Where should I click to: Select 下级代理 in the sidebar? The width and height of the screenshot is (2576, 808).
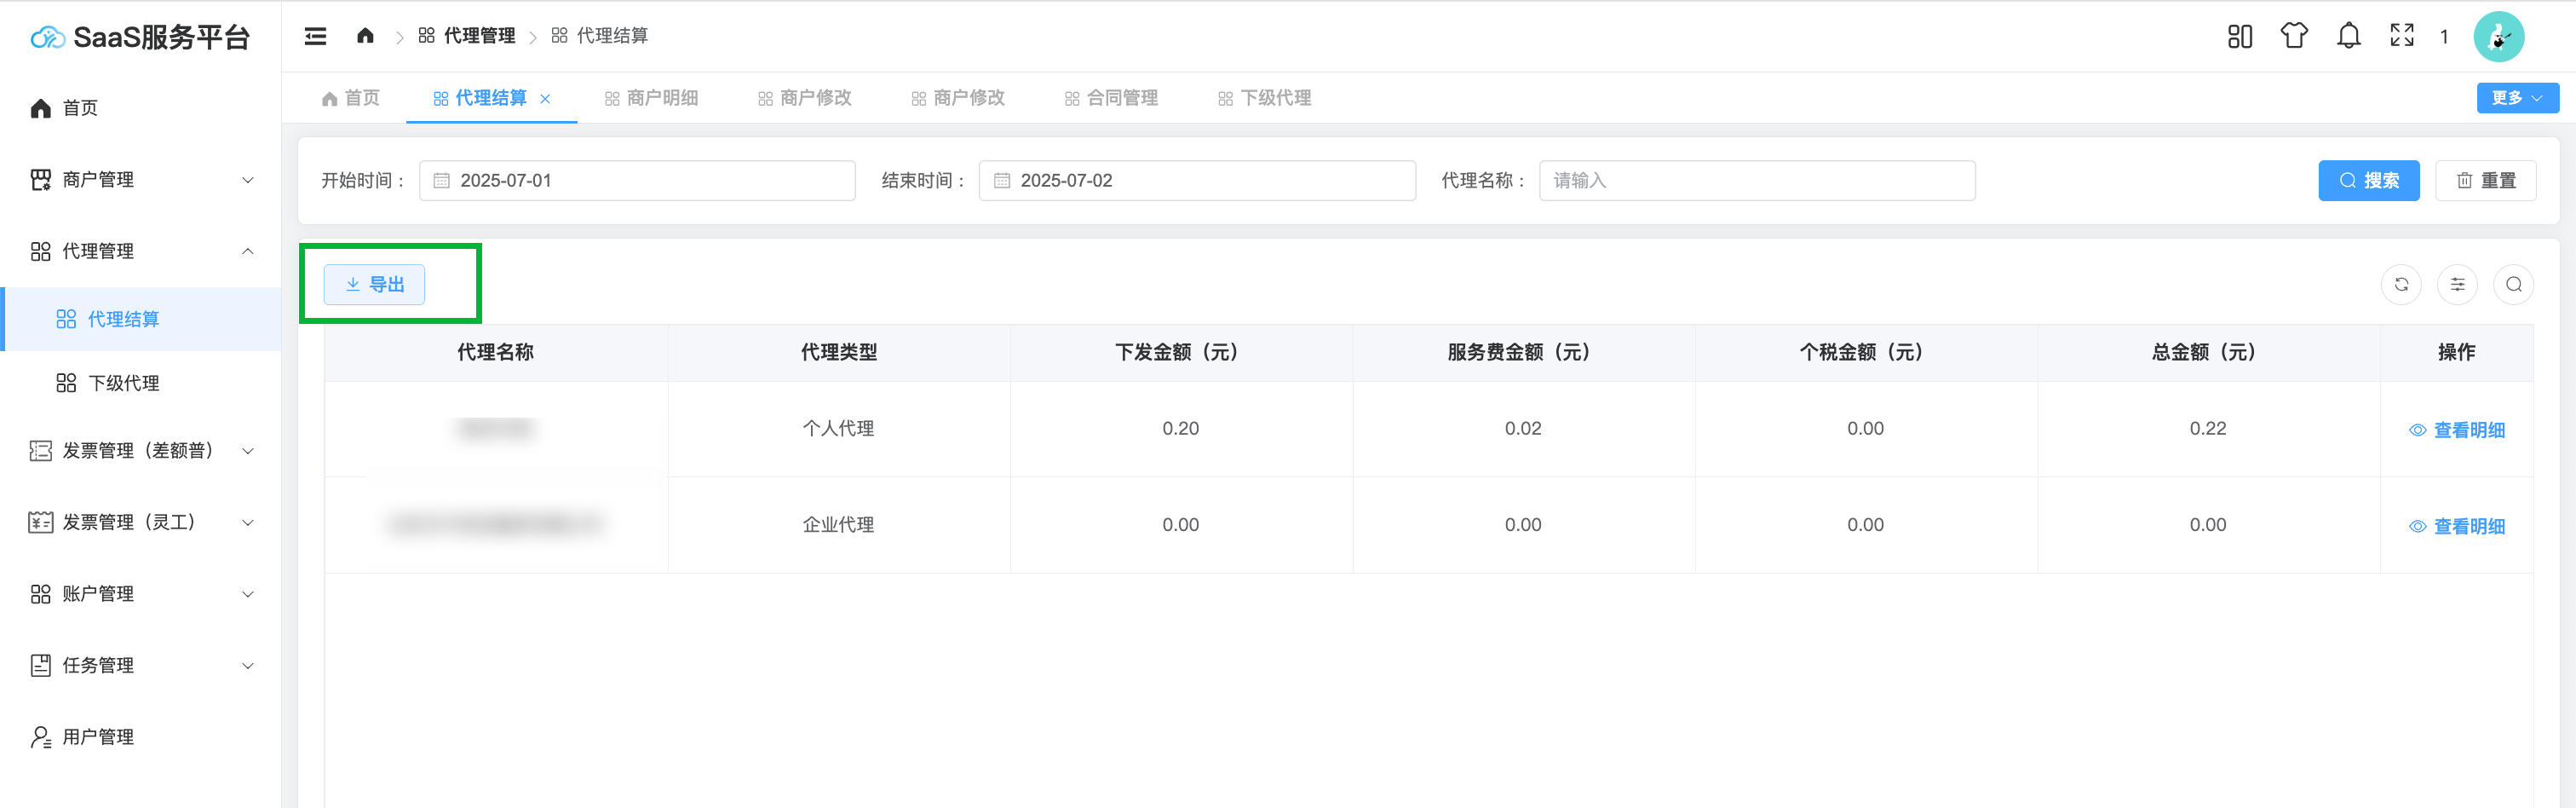coord(123,383)
